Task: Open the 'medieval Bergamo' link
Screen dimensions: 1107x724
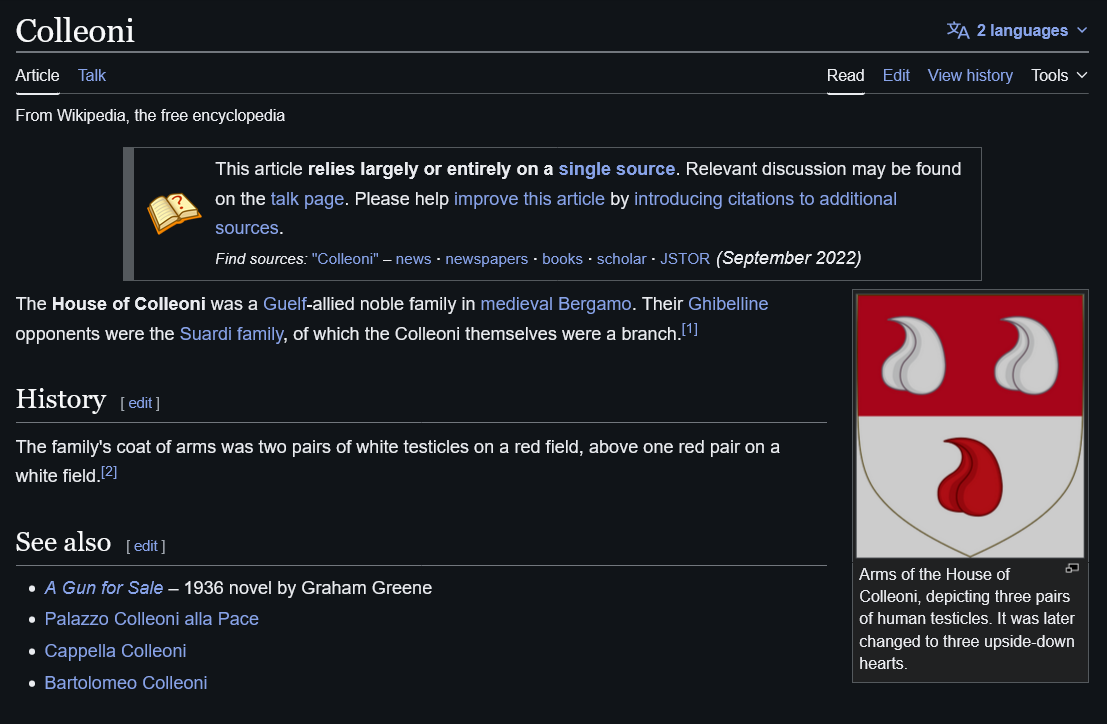Action: 556,304
